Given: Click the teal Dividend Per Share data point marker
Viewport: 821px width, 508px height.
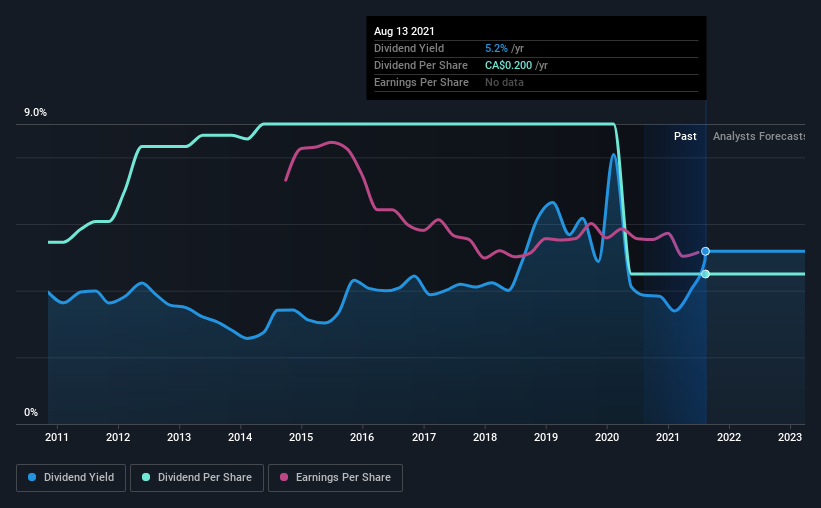Looking at the screenshot, I should pyautogui.click(x=705, y=274).
